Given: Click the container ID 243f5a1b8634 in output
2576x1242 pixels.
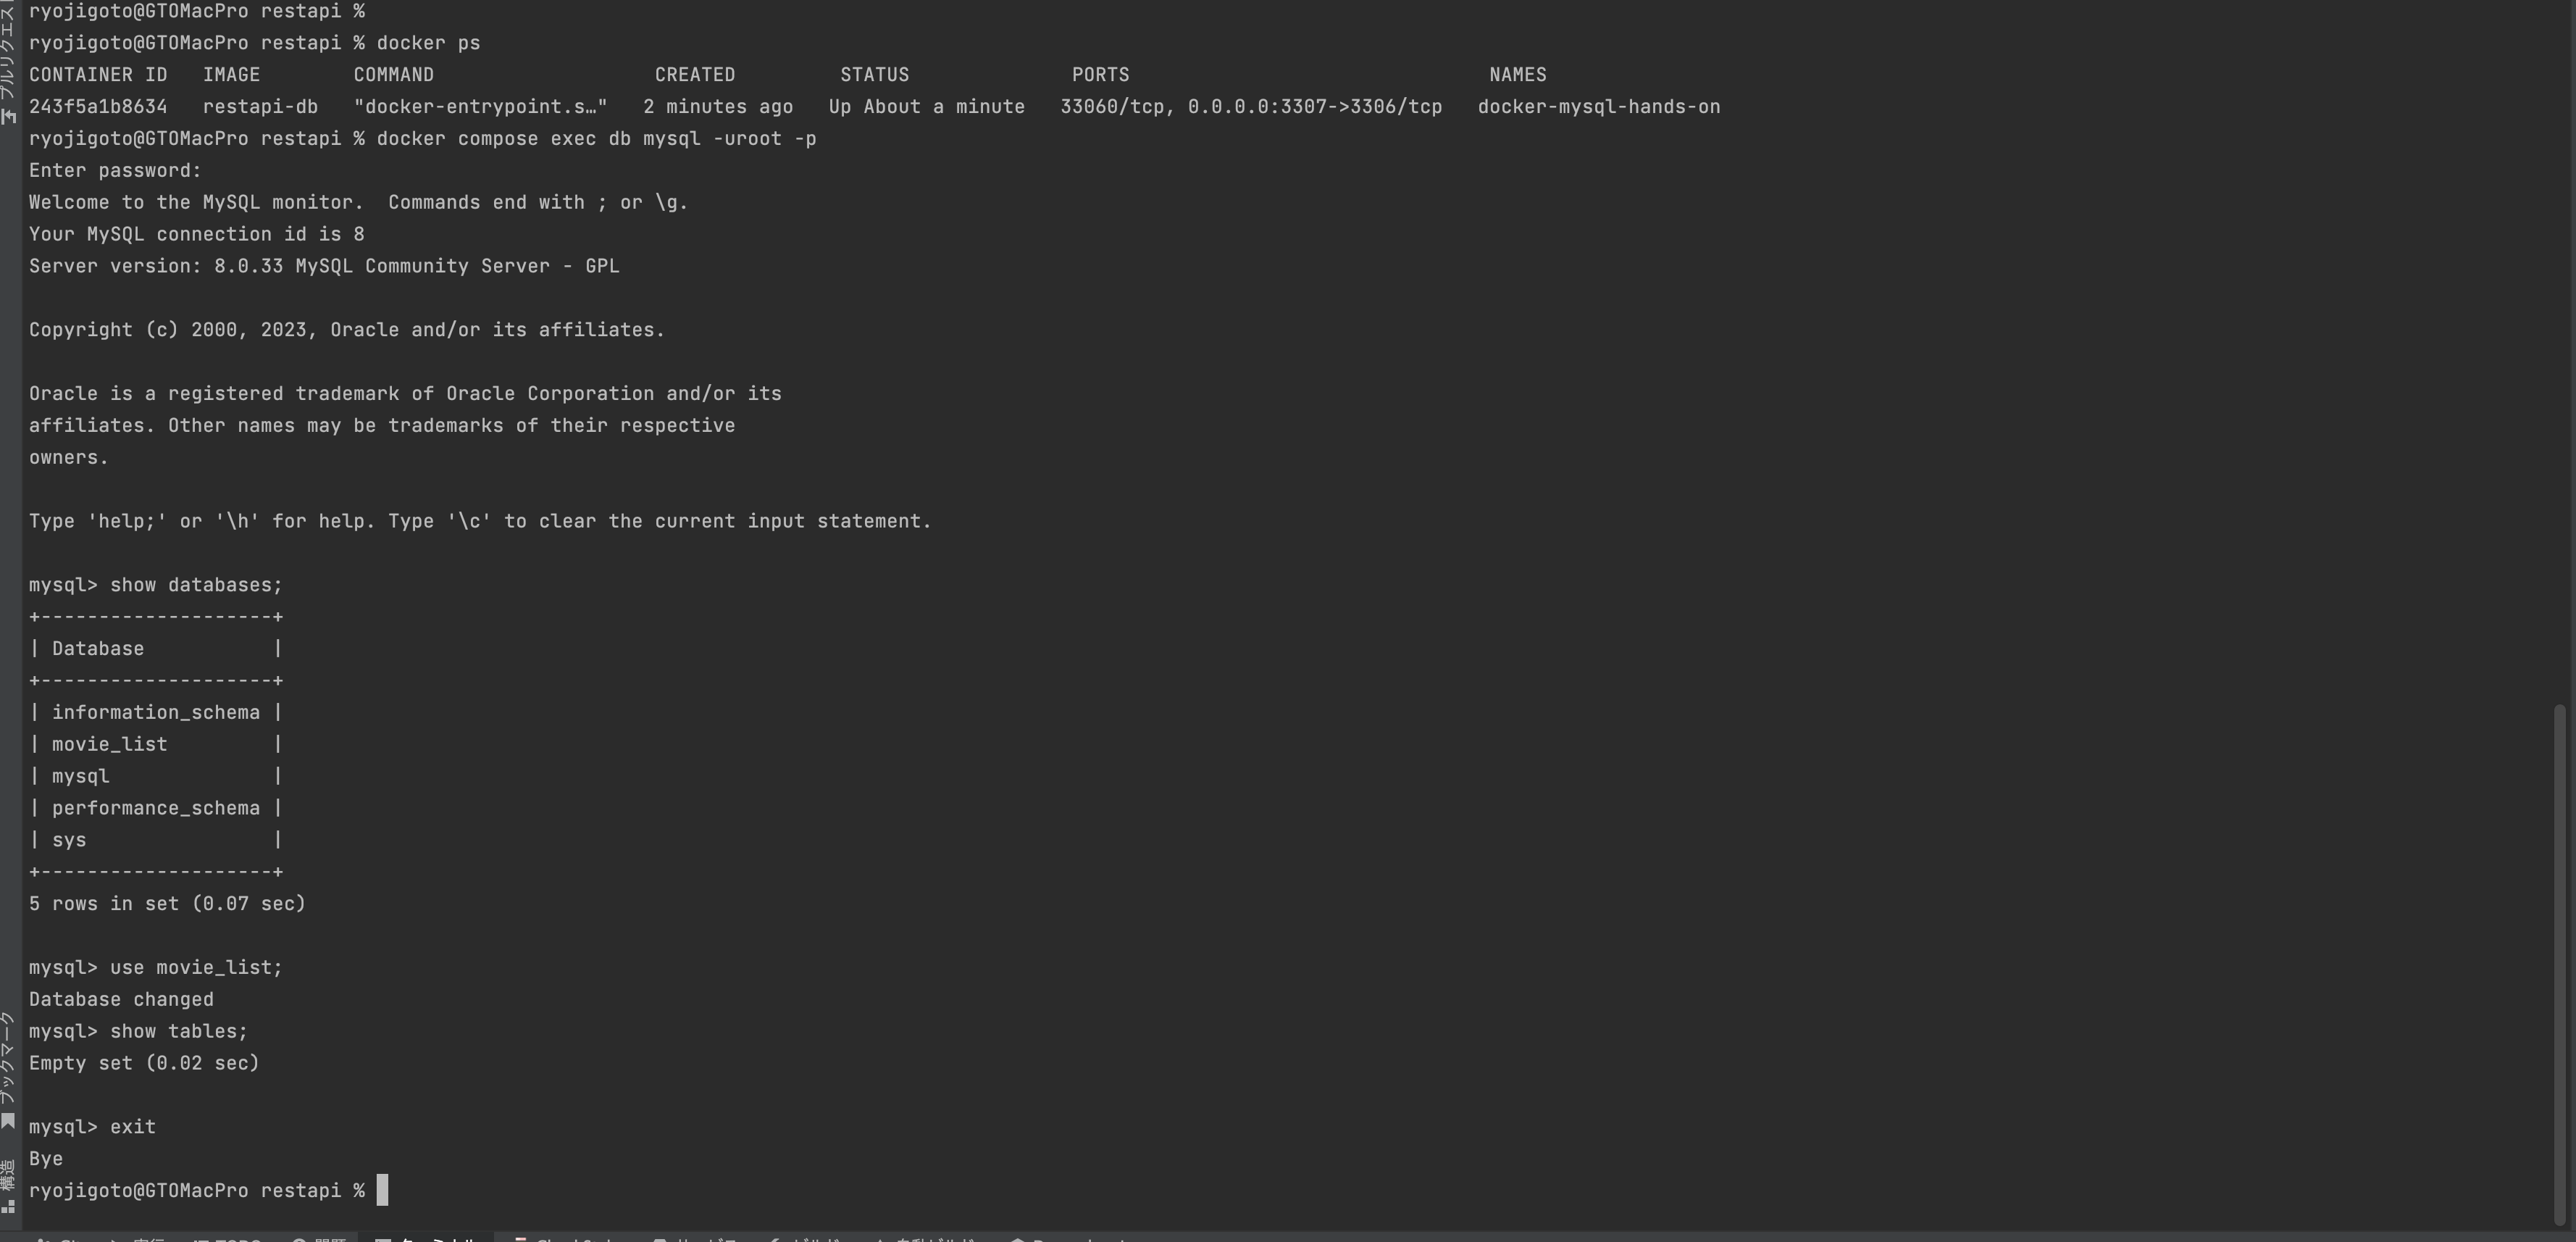Looking at the screenshot, I should pos(98,107).
